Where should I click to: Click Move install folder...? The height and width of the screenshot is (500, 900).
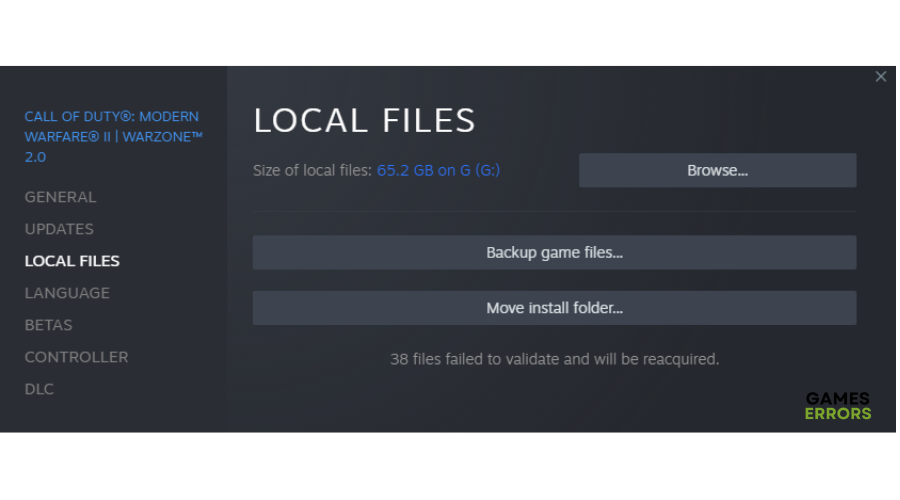click(x=554, y=308)
